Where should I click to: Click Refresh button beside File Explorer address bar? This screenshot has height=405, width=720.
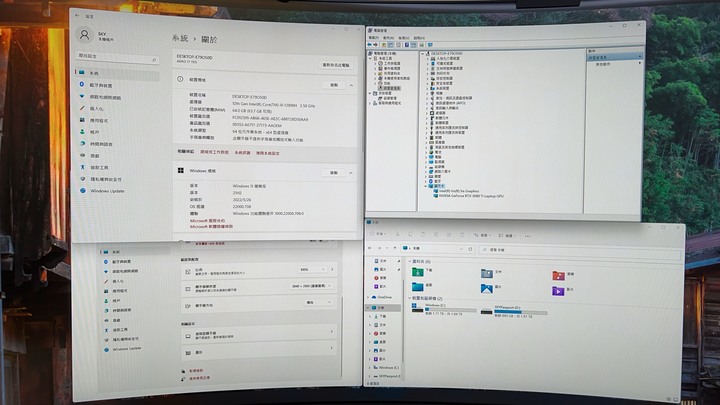(x=470, y=249)
